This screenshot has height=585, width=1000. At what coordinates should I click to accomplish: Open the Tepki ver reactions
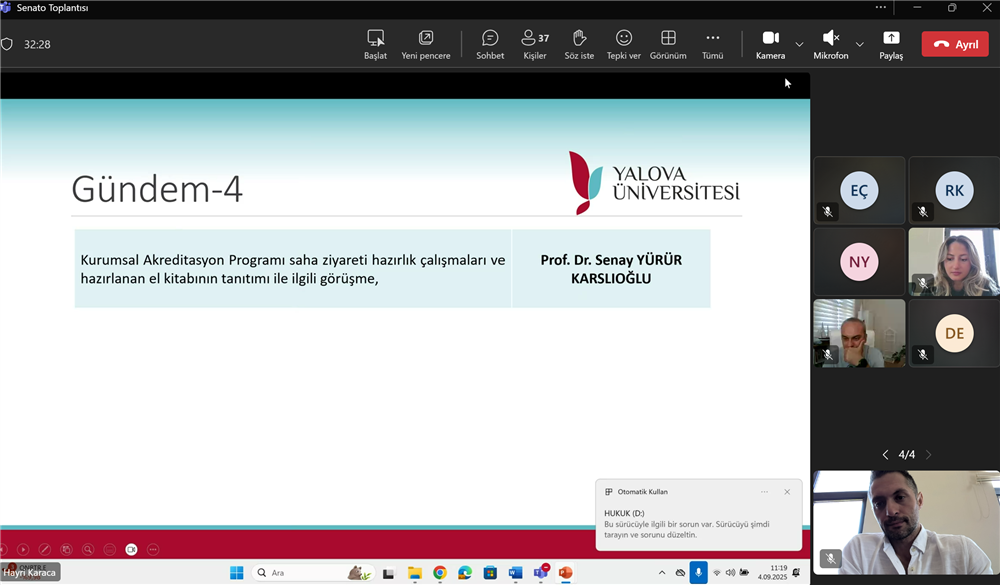(x=624, y=45)
